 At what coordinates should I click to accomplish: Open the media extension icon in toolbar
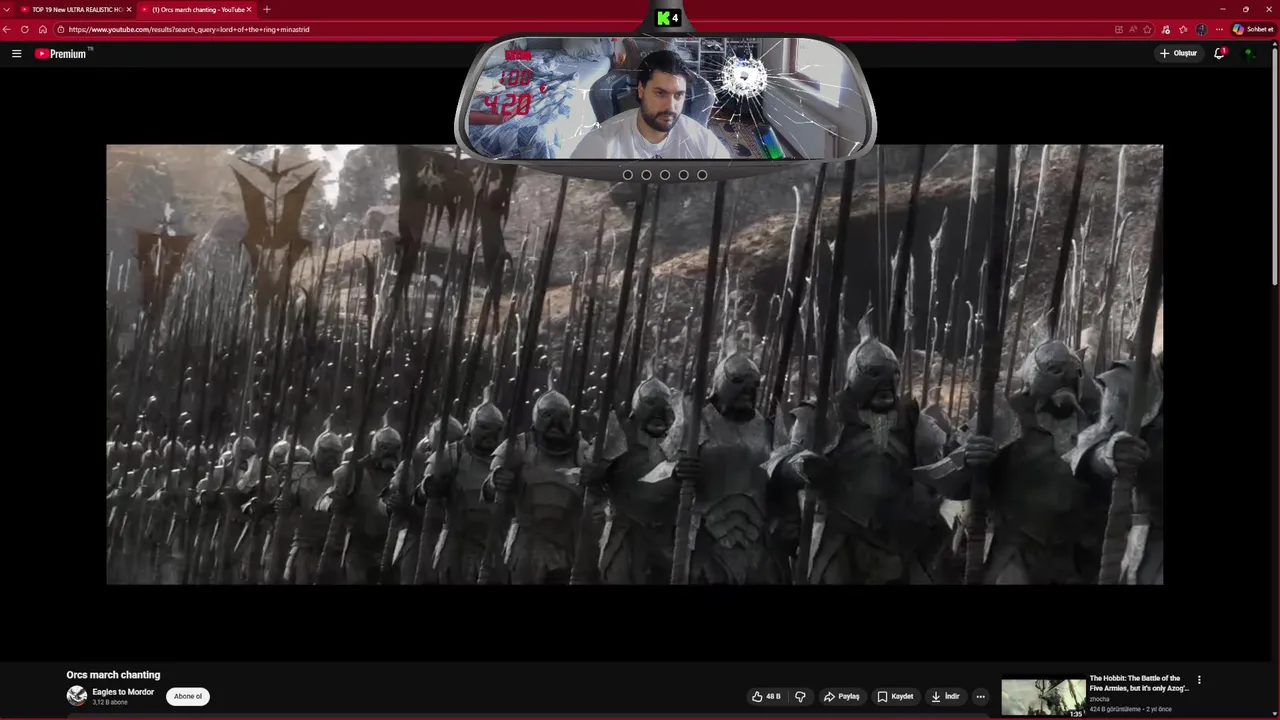tap(1166, 29)
